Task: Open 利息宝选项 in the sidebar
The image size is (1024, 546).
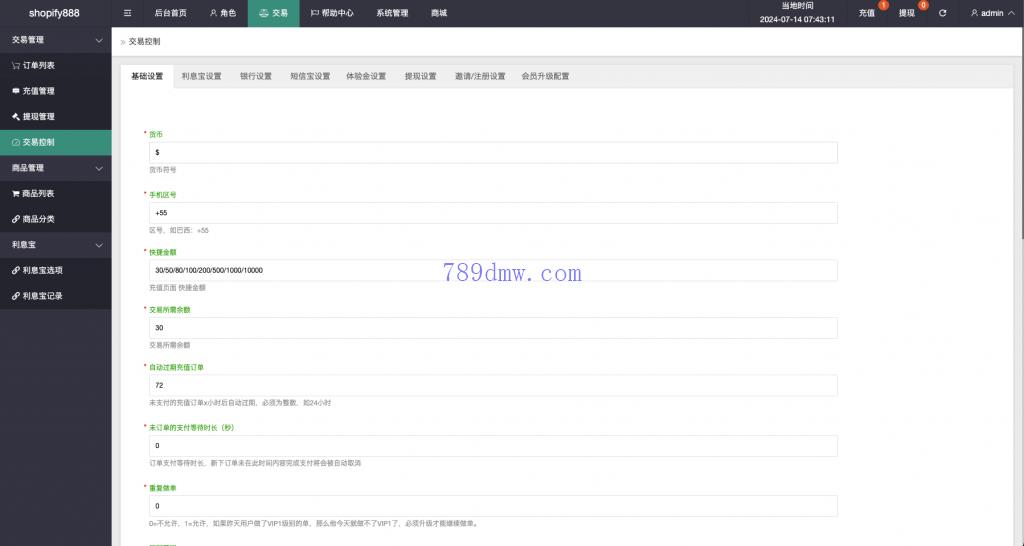Action: pos(42,270)
